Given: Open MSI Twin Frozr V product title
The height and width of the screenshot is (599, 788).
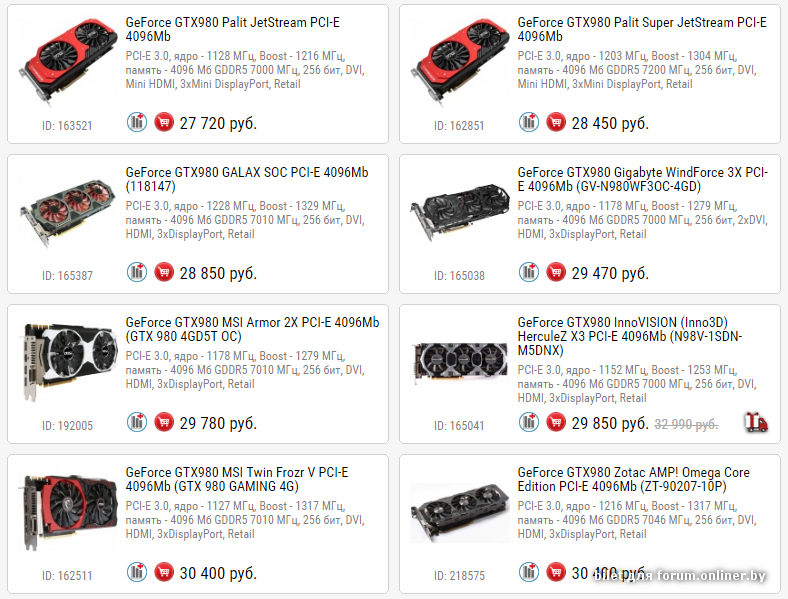Looking at the screenshot, I should pyautogui.click(x=237, y=479).
